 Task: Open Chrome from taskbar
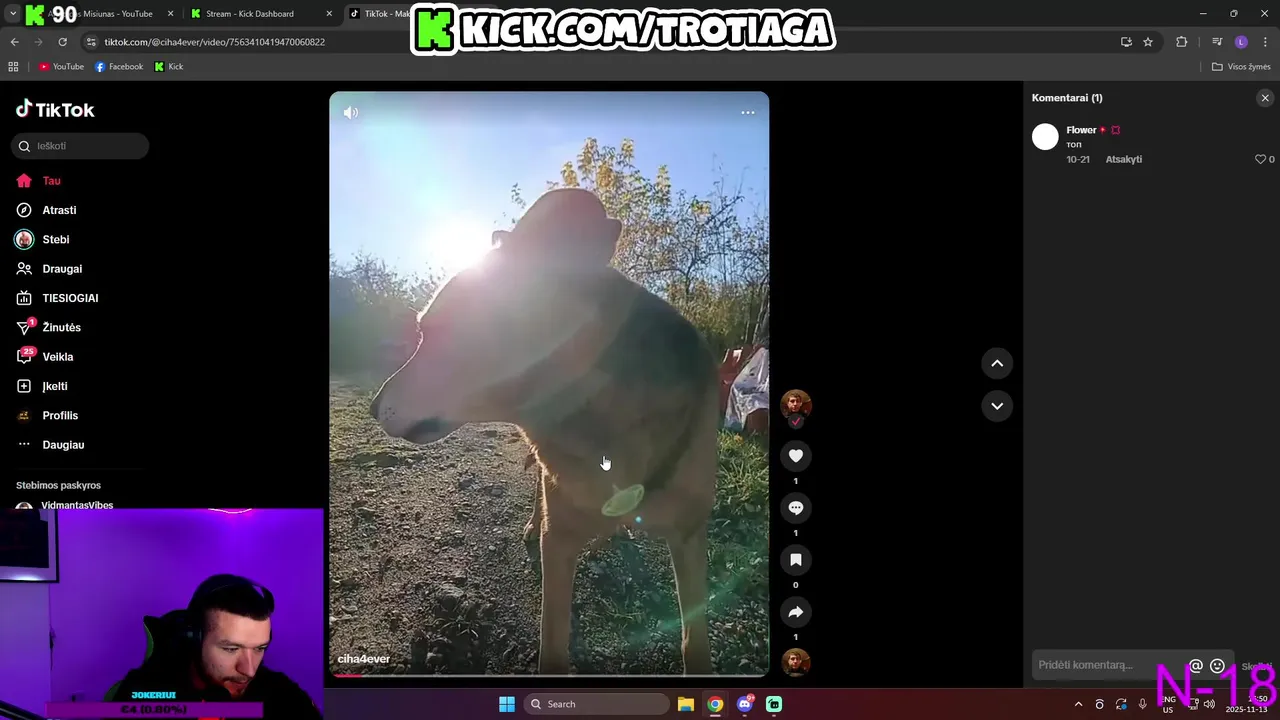coord(715,704)
